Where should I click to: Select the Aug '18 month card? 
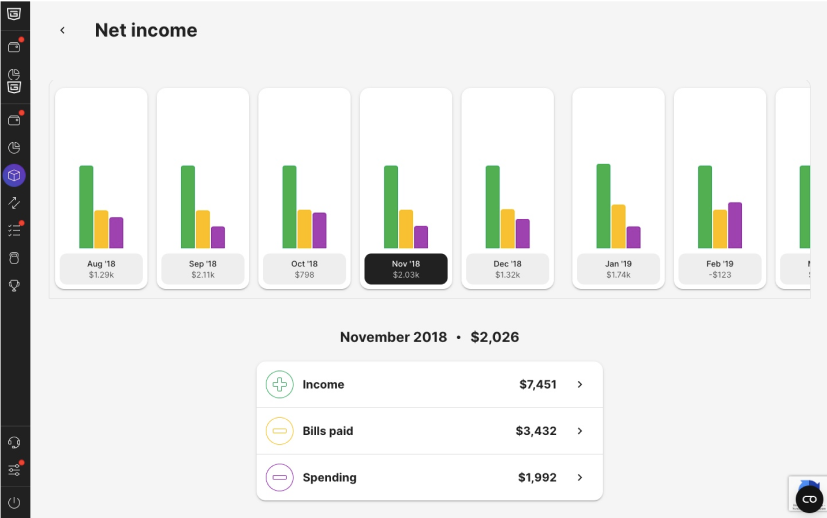point(101,188)
